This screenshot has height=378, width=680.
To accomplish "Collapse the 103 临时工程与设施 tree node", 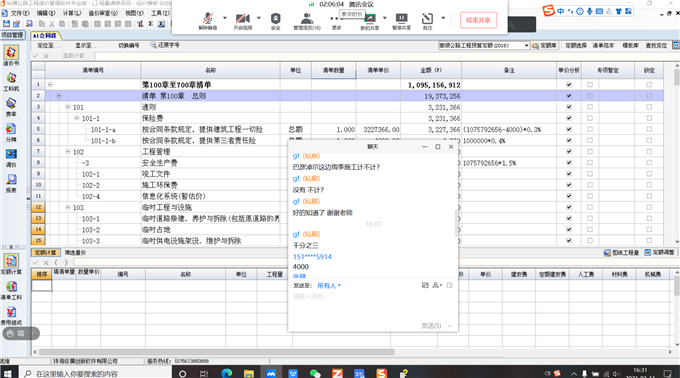I will pyautogui.click(x=68, y=207).
